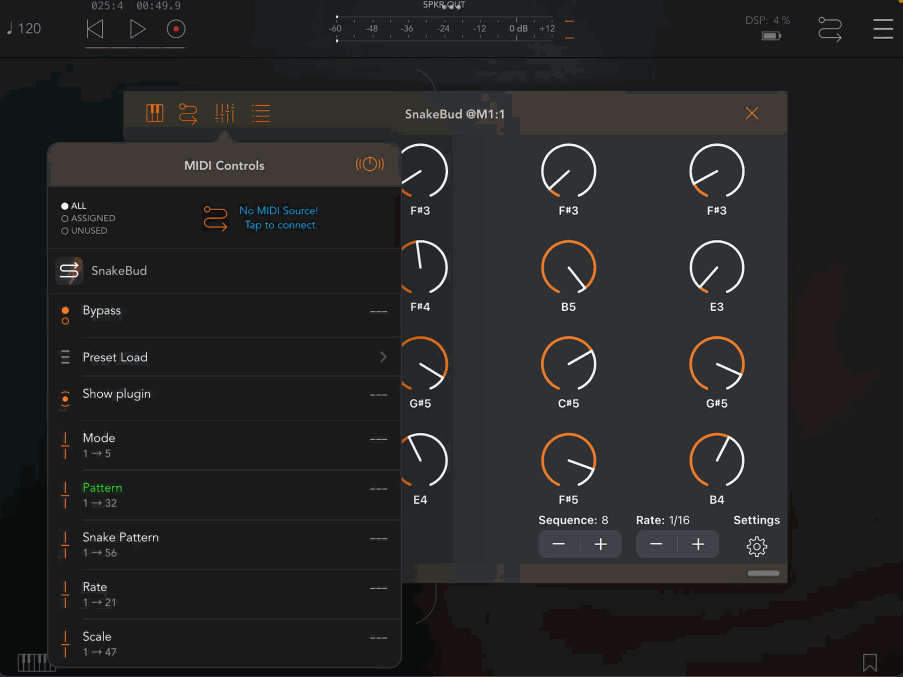
Task: Click the bookmark icon in bottom corner
Action: coord(870,662)
